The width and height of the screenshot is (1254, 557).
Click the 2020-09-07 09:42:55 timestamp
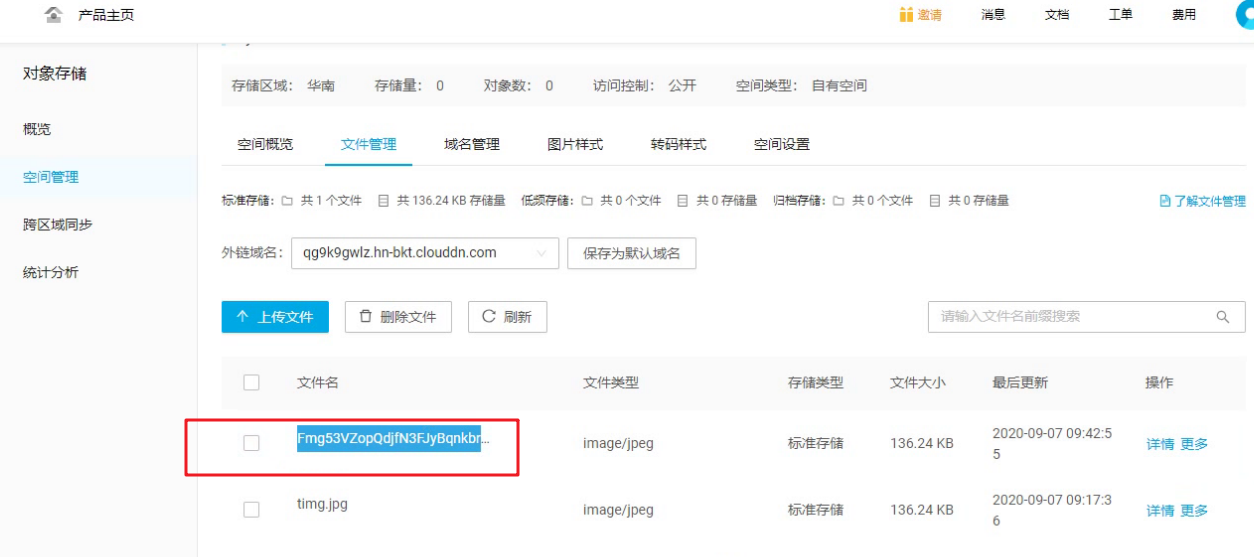click(1052, 443)
